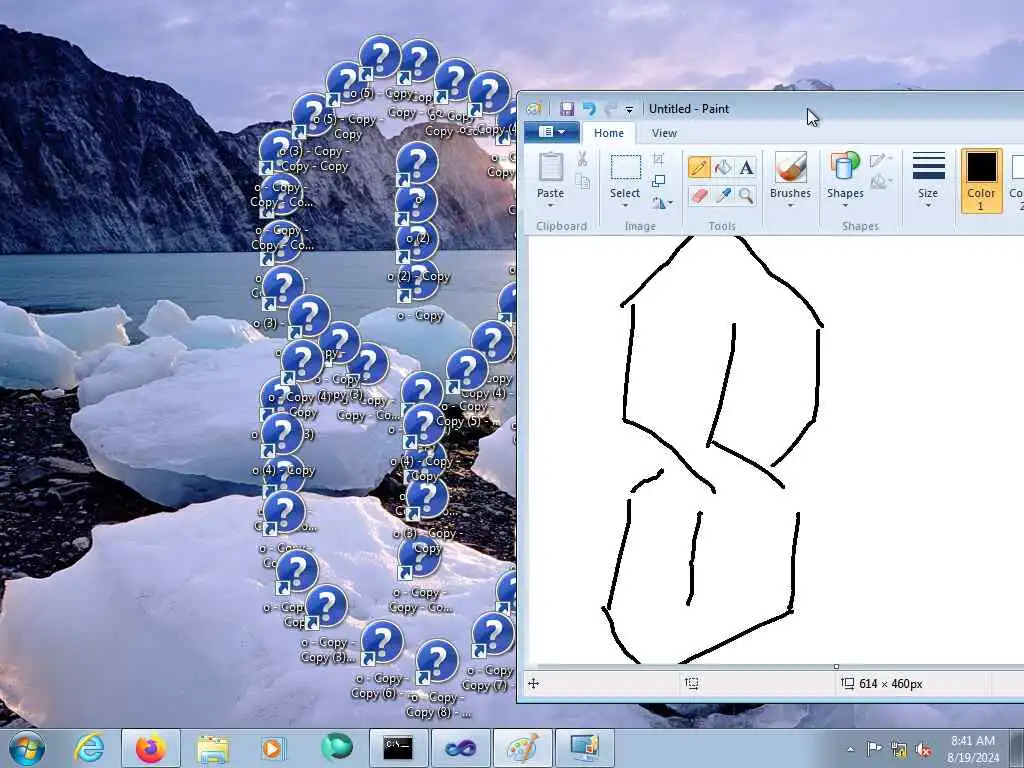Click the network icon in the system tray
The image size is (1024, 768).
[x=899, y=749]
